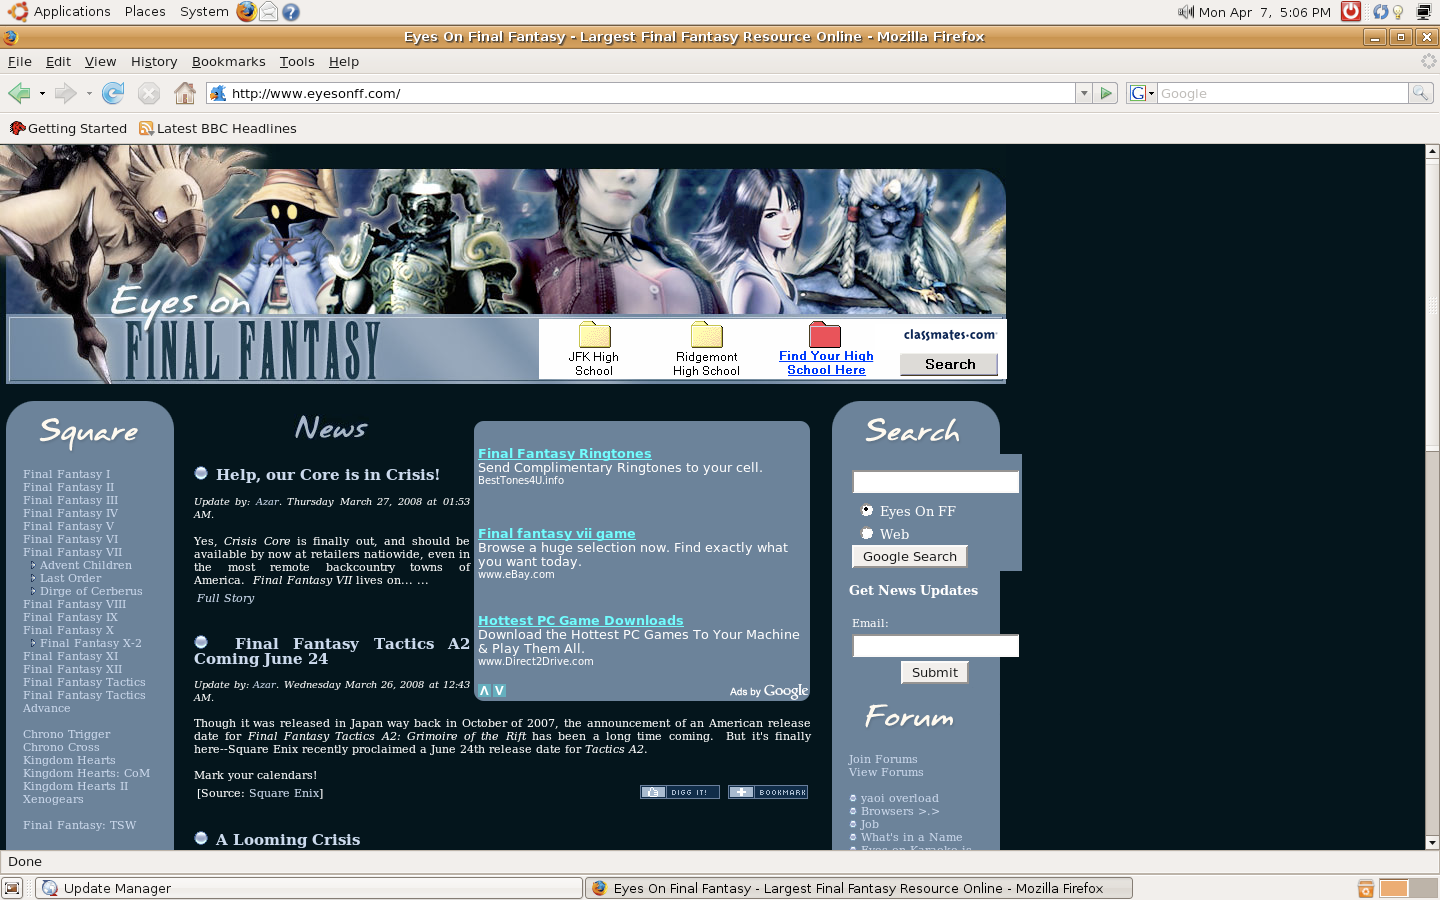Click the Google Search button
1440x900 pixels.
click(910, 556)
